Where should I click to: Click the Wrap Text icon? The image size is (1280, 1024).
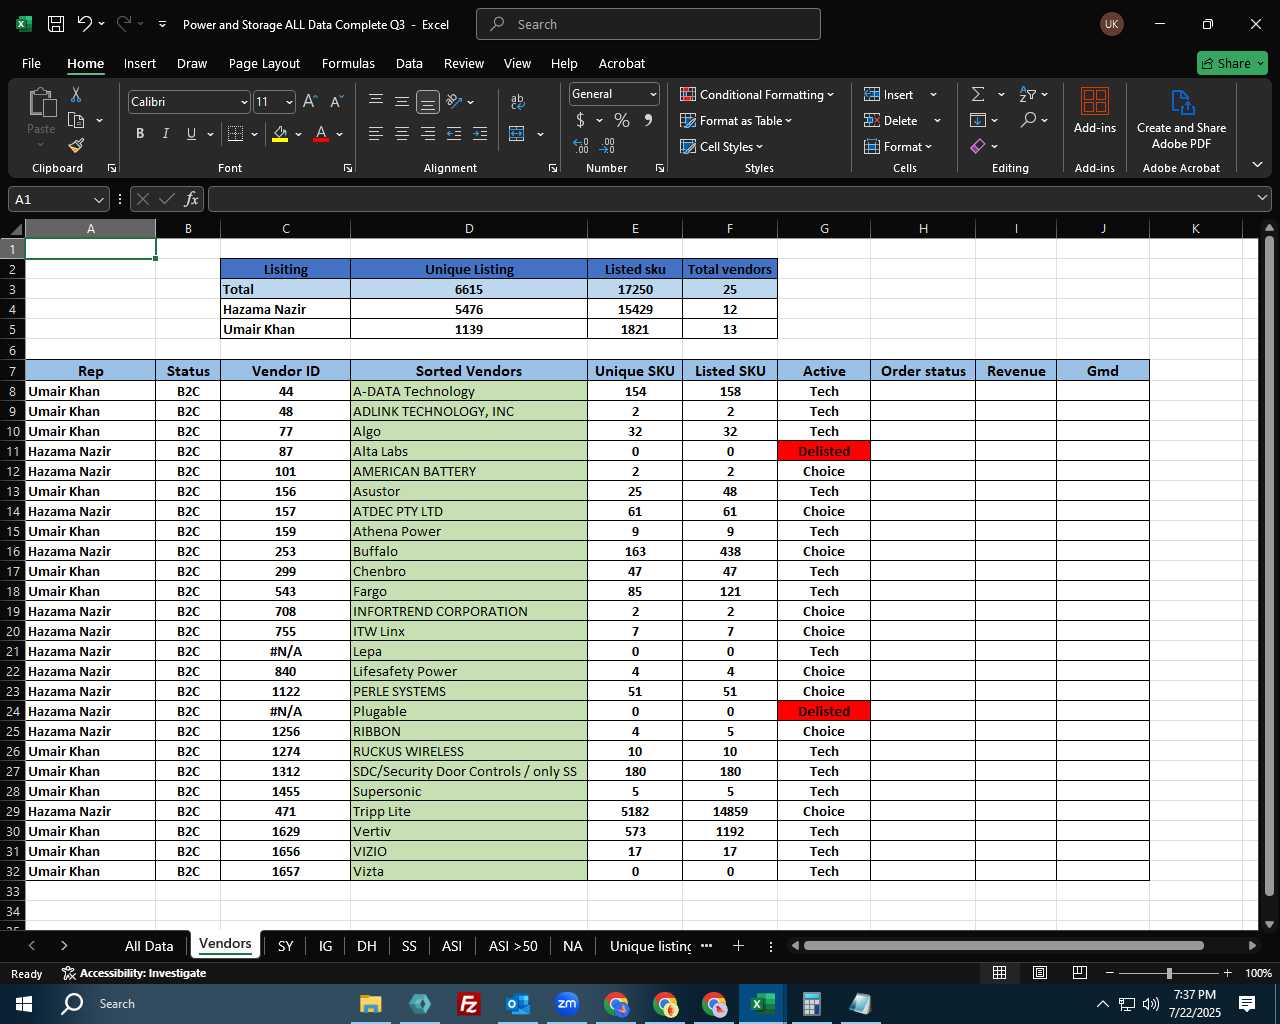518,102
